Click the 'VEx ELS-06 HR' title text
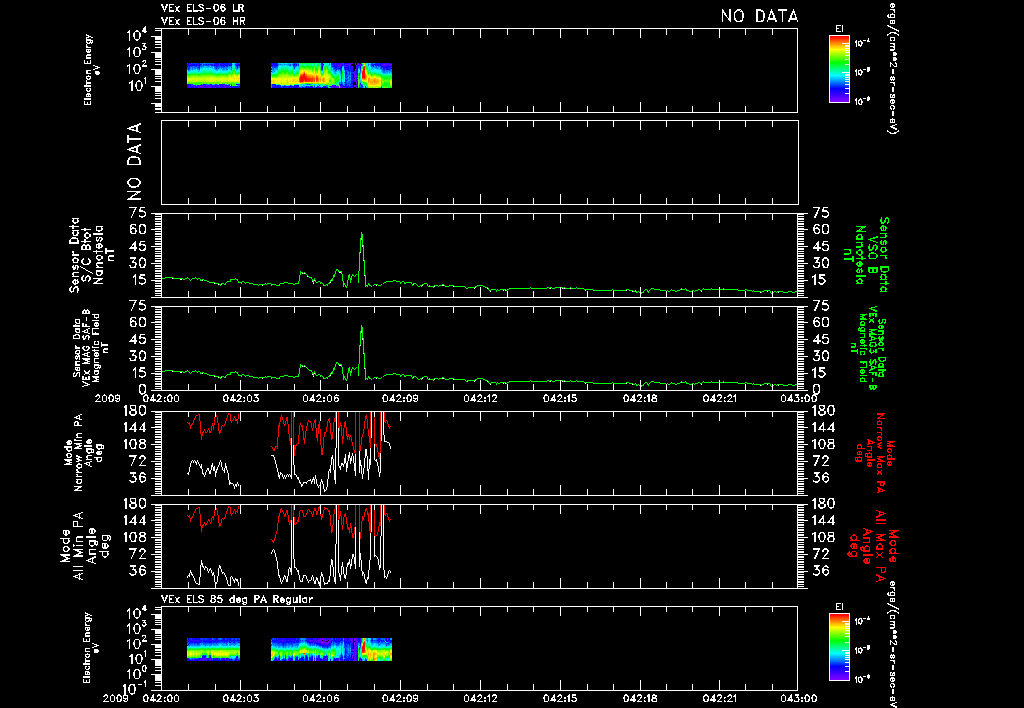Image resolution: width=1024 pixels, height=708 pixels. pos(203,22)
